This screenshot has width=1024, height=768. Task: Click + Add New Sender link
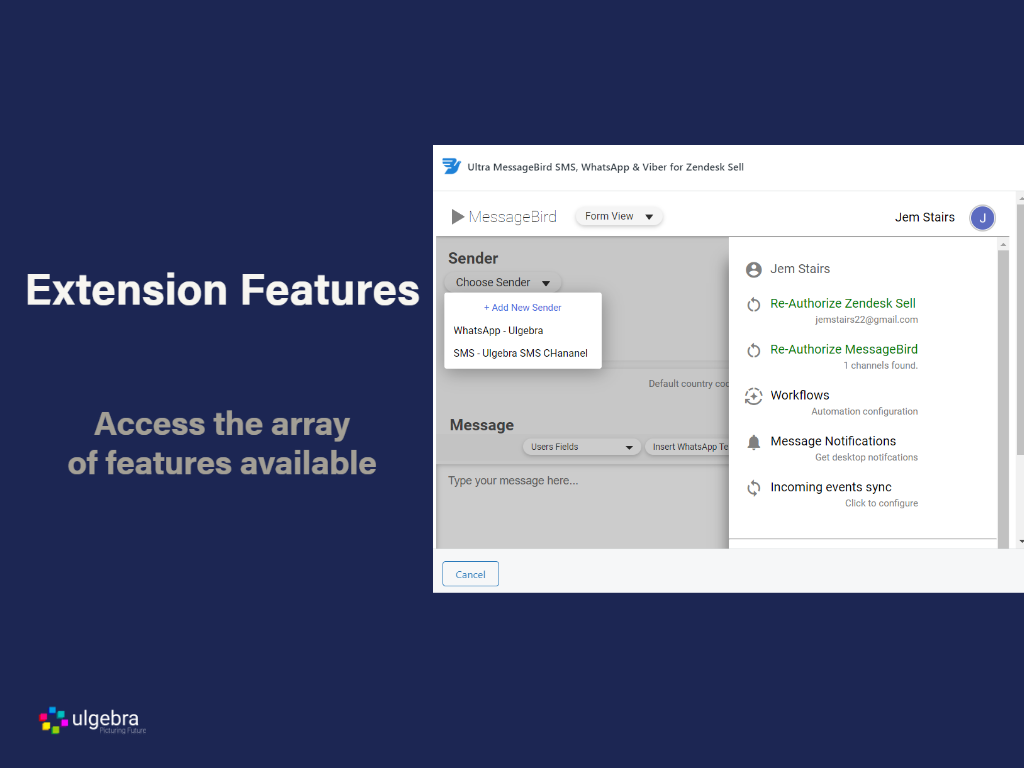click(x=523, y=308)
